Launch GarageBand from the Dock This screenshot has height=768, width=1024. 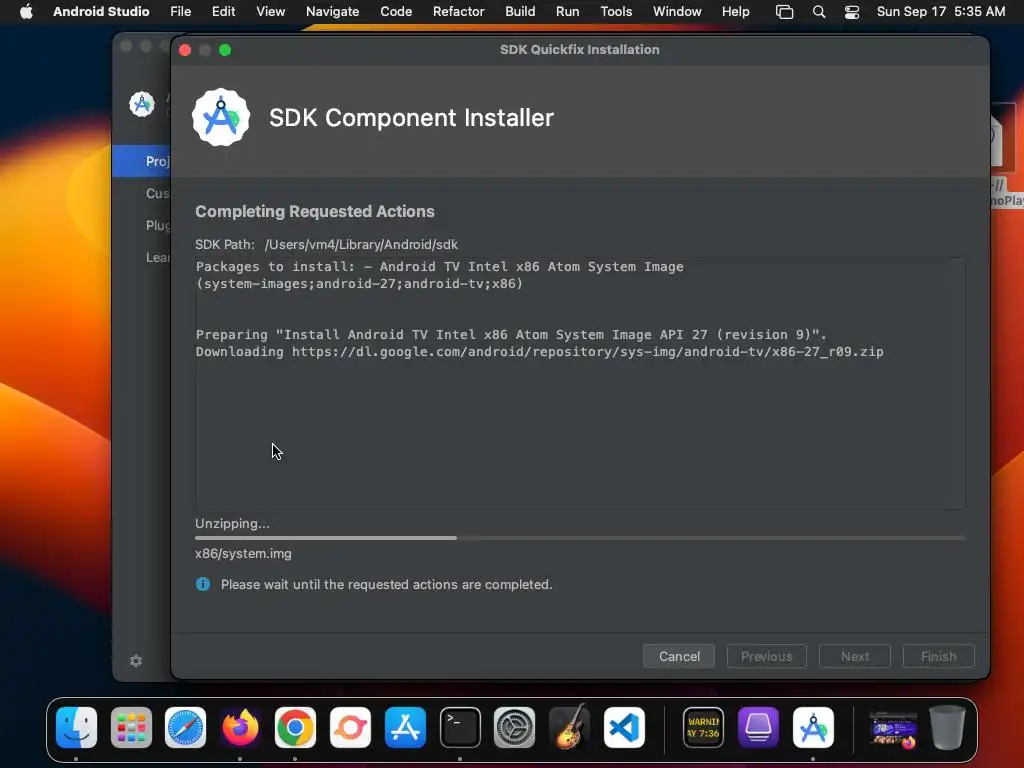(x=569, y=728)
